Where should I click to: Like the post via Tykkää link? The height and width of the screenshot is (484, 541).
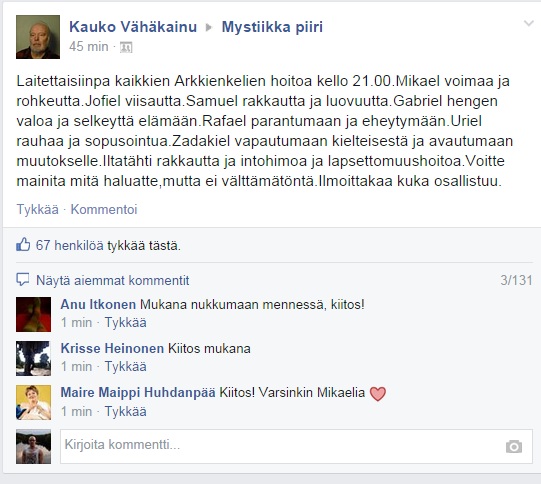[x=38, y=209]
